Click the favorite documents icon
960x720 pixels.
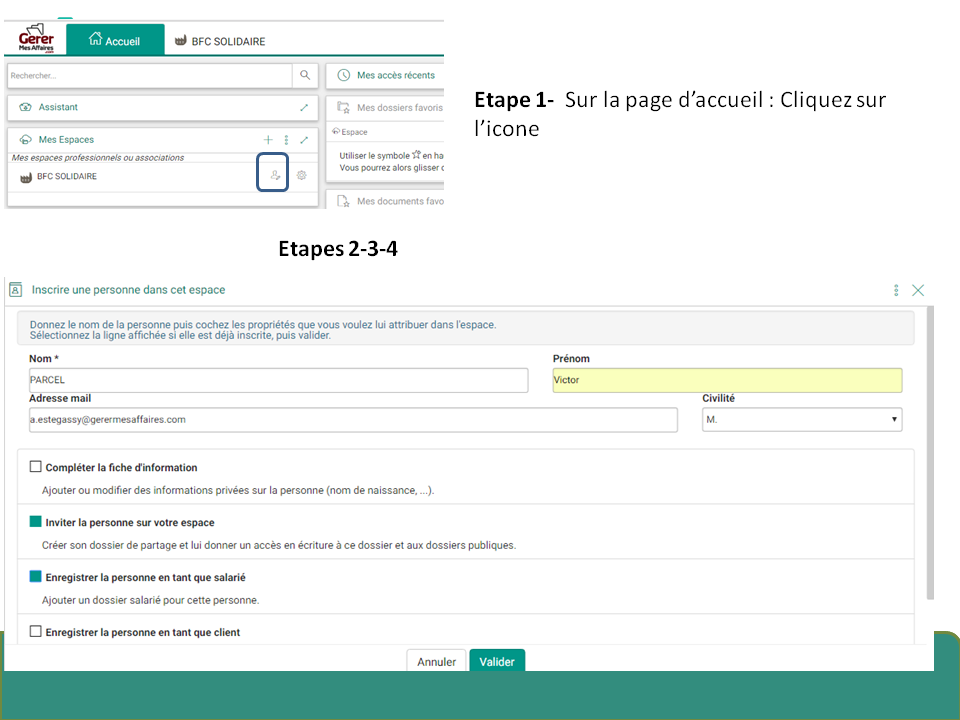[x=343, y=201]
